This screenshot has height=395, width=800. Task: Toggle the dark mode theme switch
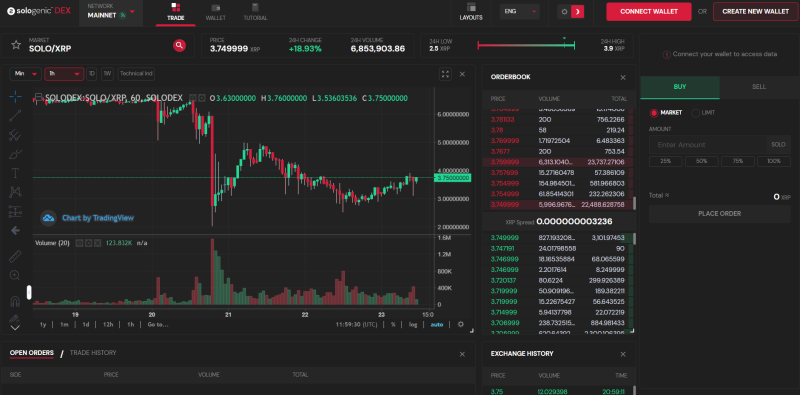(577, 11)
